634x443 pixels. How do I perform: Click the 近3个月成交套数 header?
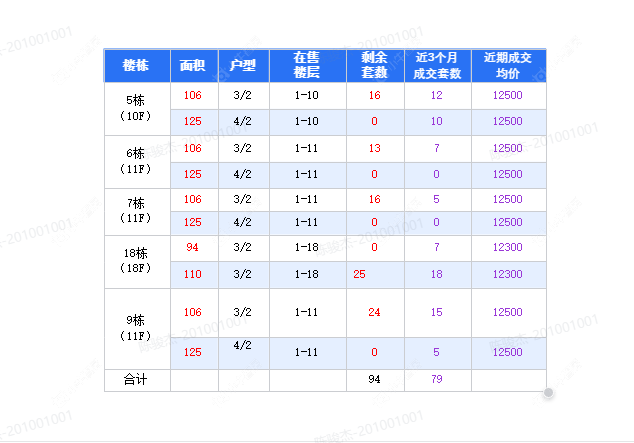[437, 66]
